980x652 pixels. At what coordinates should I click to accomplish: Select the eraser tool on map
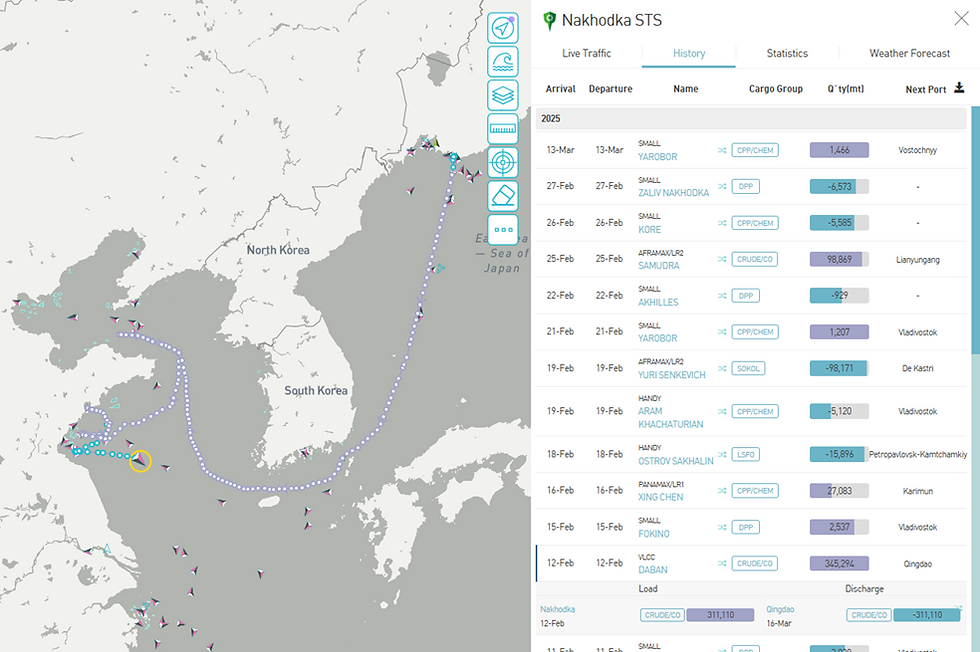(503, 196)
